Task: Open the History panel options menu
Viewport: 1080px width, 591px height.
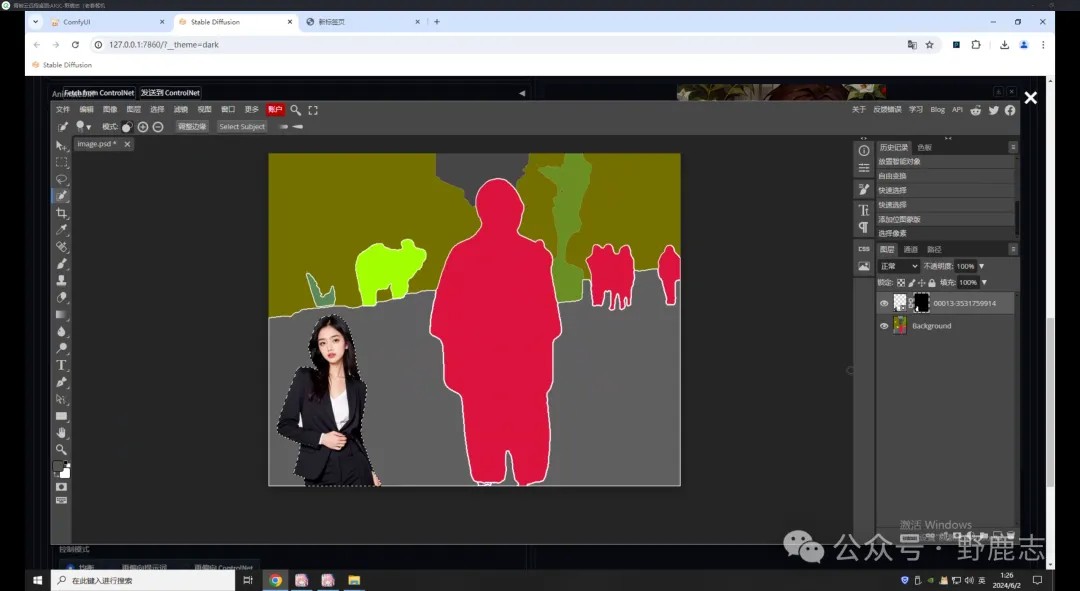Action: [x=1012, y=147]
